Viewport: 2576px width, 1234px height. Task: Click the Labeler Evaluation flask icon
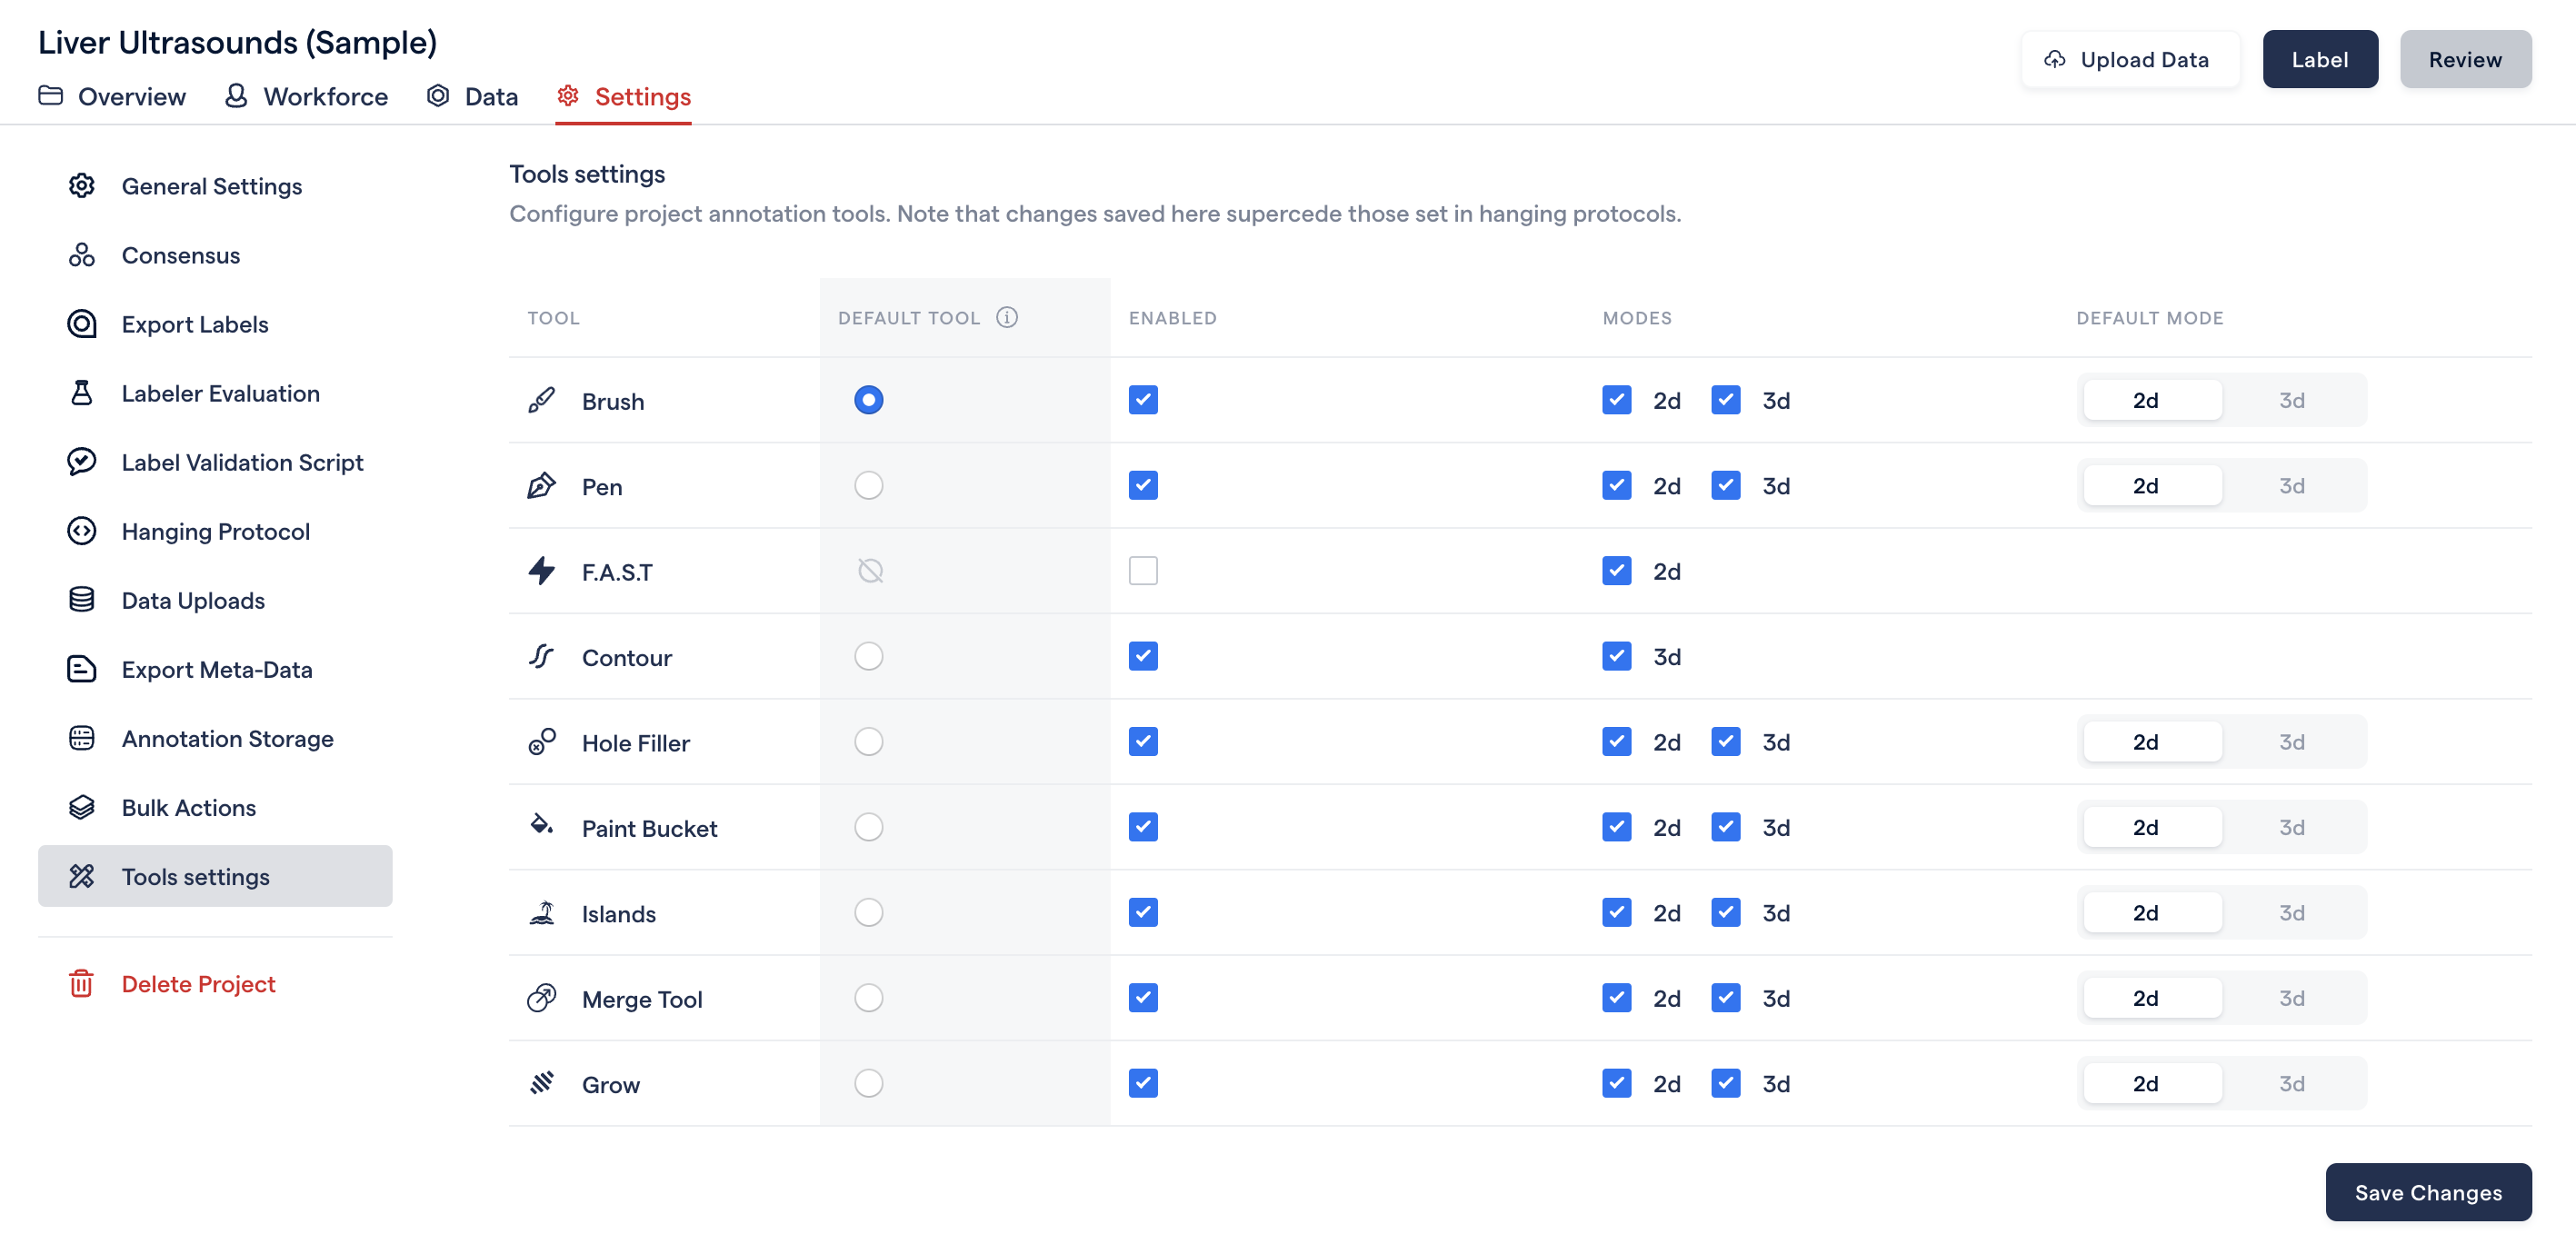pos(82,393)
